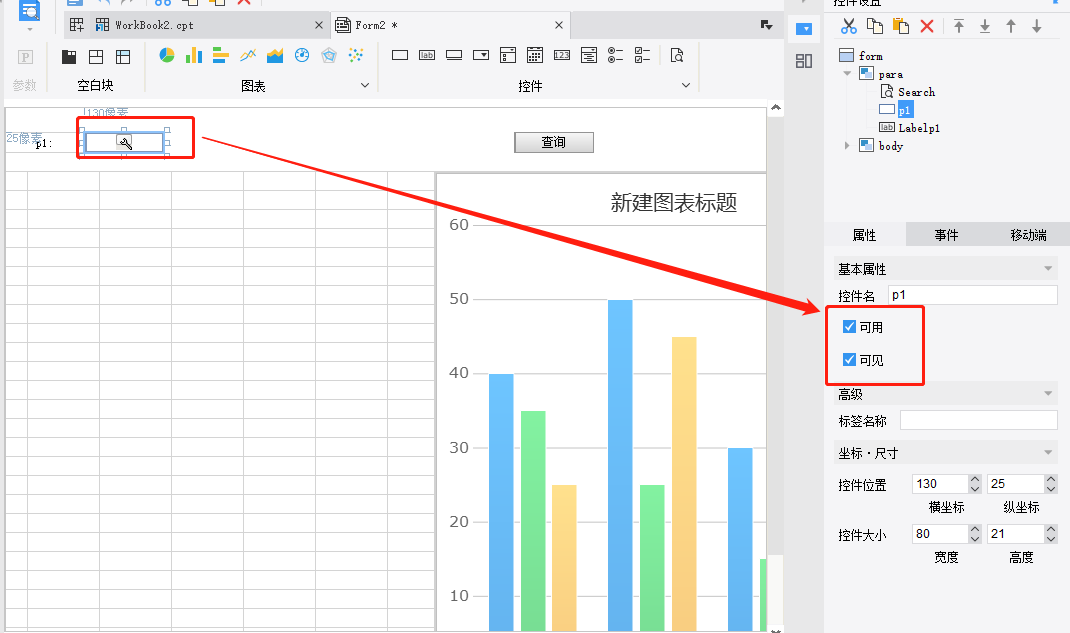Expand the body tree node
The height and width of the screenshot is (633, 1070).
847,146
